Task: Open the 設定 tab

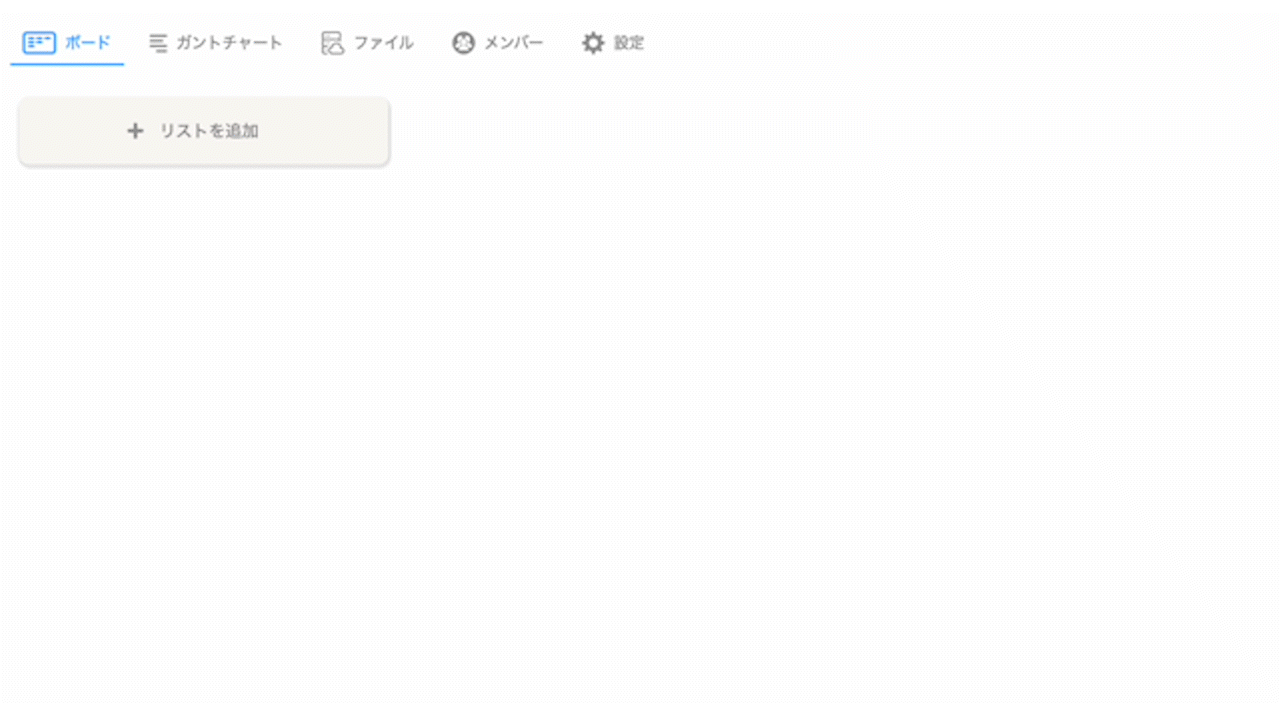Action: pos(613,43)
